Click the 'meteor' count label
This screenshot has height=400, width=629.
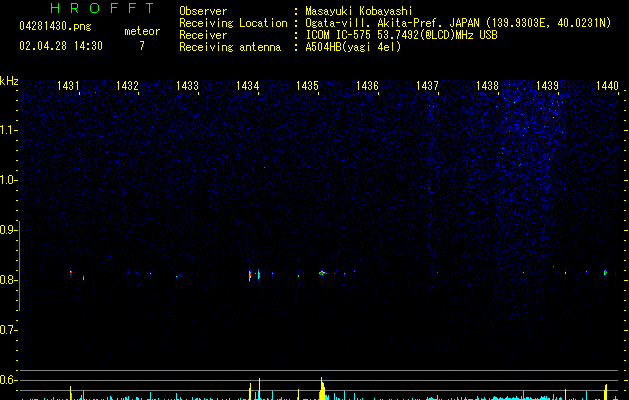point(142,31)
